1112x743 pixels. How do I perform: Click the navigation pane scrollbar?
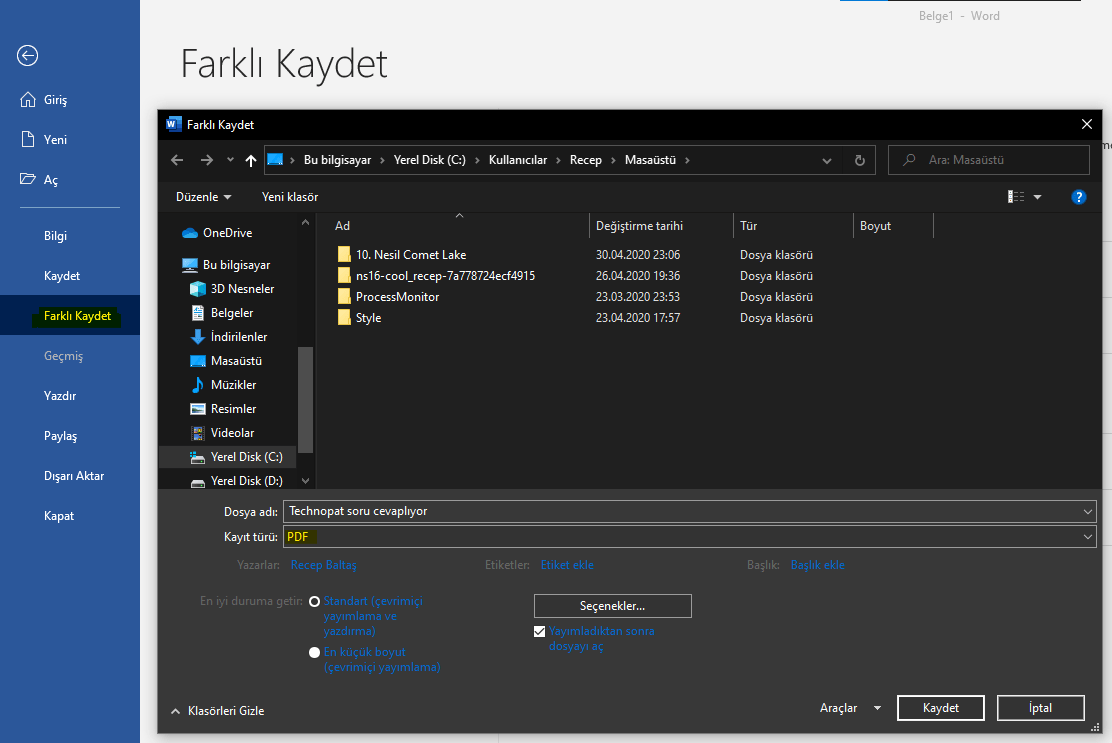point(306,399)
